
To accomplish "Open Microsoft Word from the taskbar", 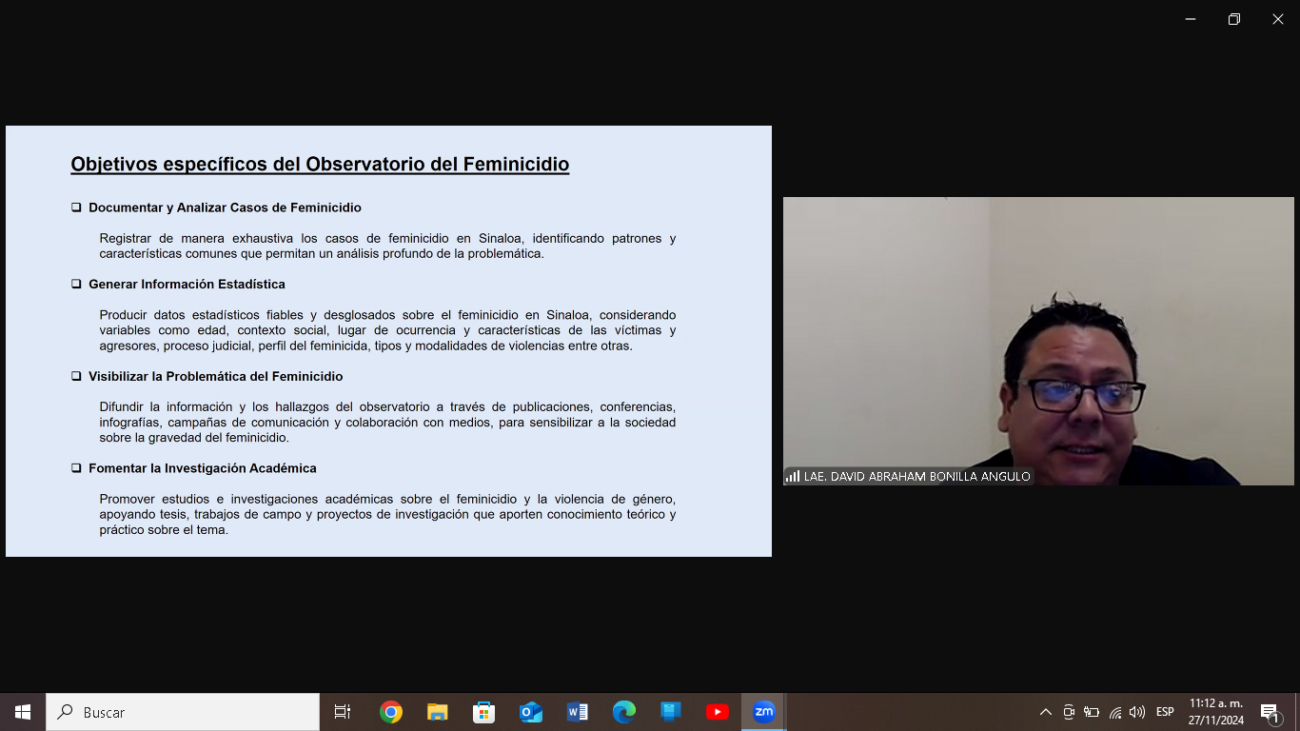I will [577, 712].
